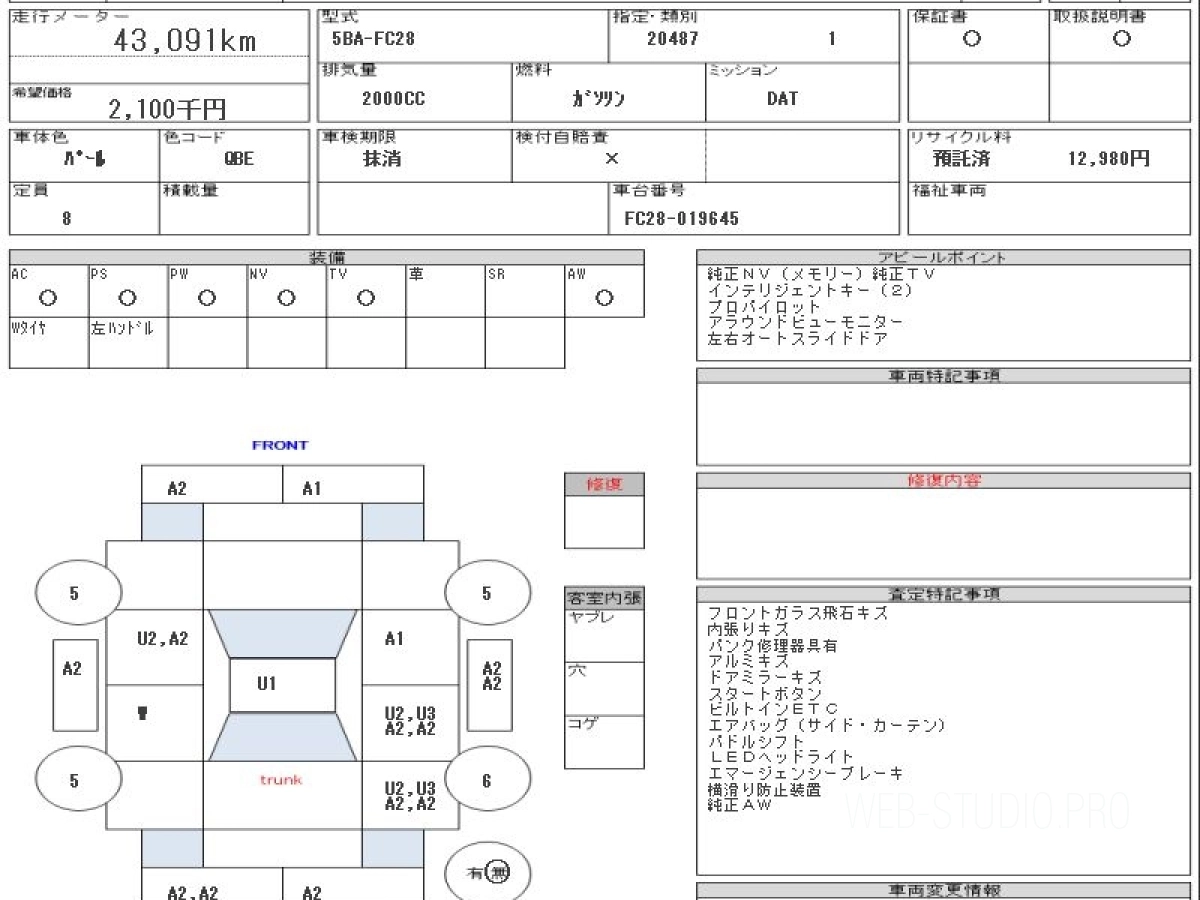
Task: Select the fuel type ガソリン
Action: [598, 99]
